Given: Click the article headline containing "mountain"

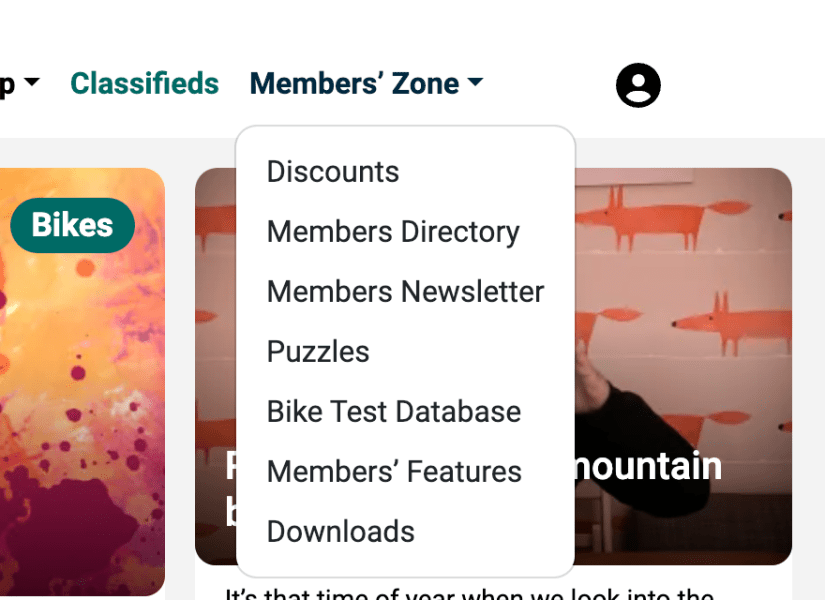Looking at the screenshot, I should (650, 467).
